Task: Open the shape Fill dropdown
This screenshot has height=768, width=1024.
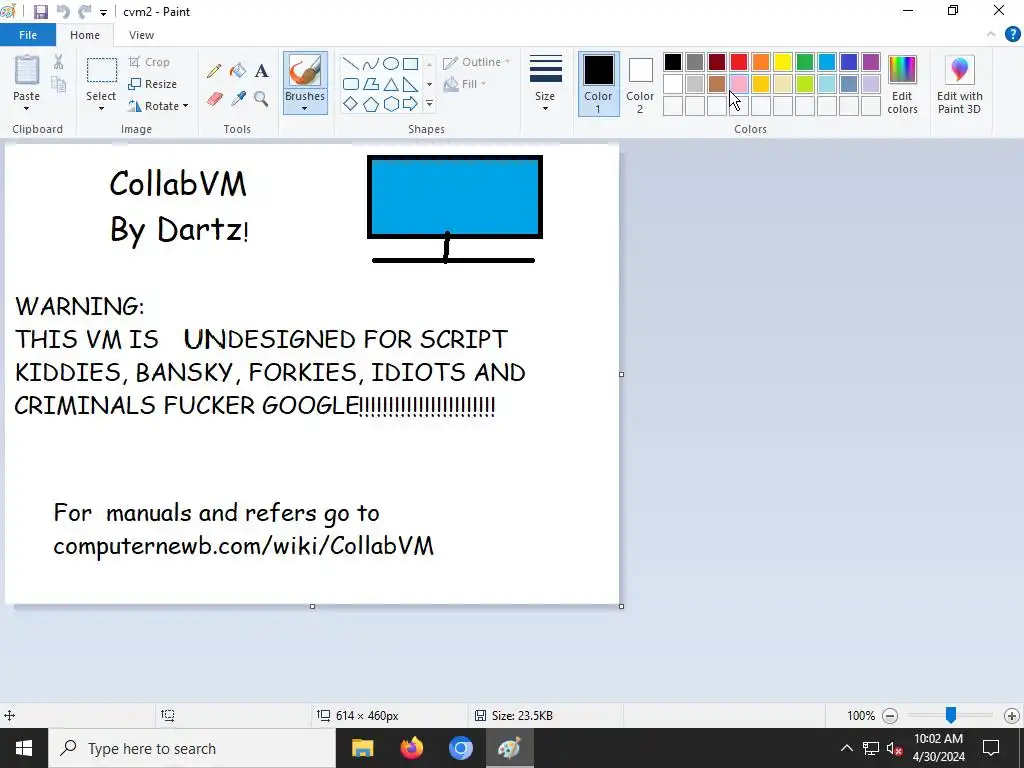Action: coord(465,84)
